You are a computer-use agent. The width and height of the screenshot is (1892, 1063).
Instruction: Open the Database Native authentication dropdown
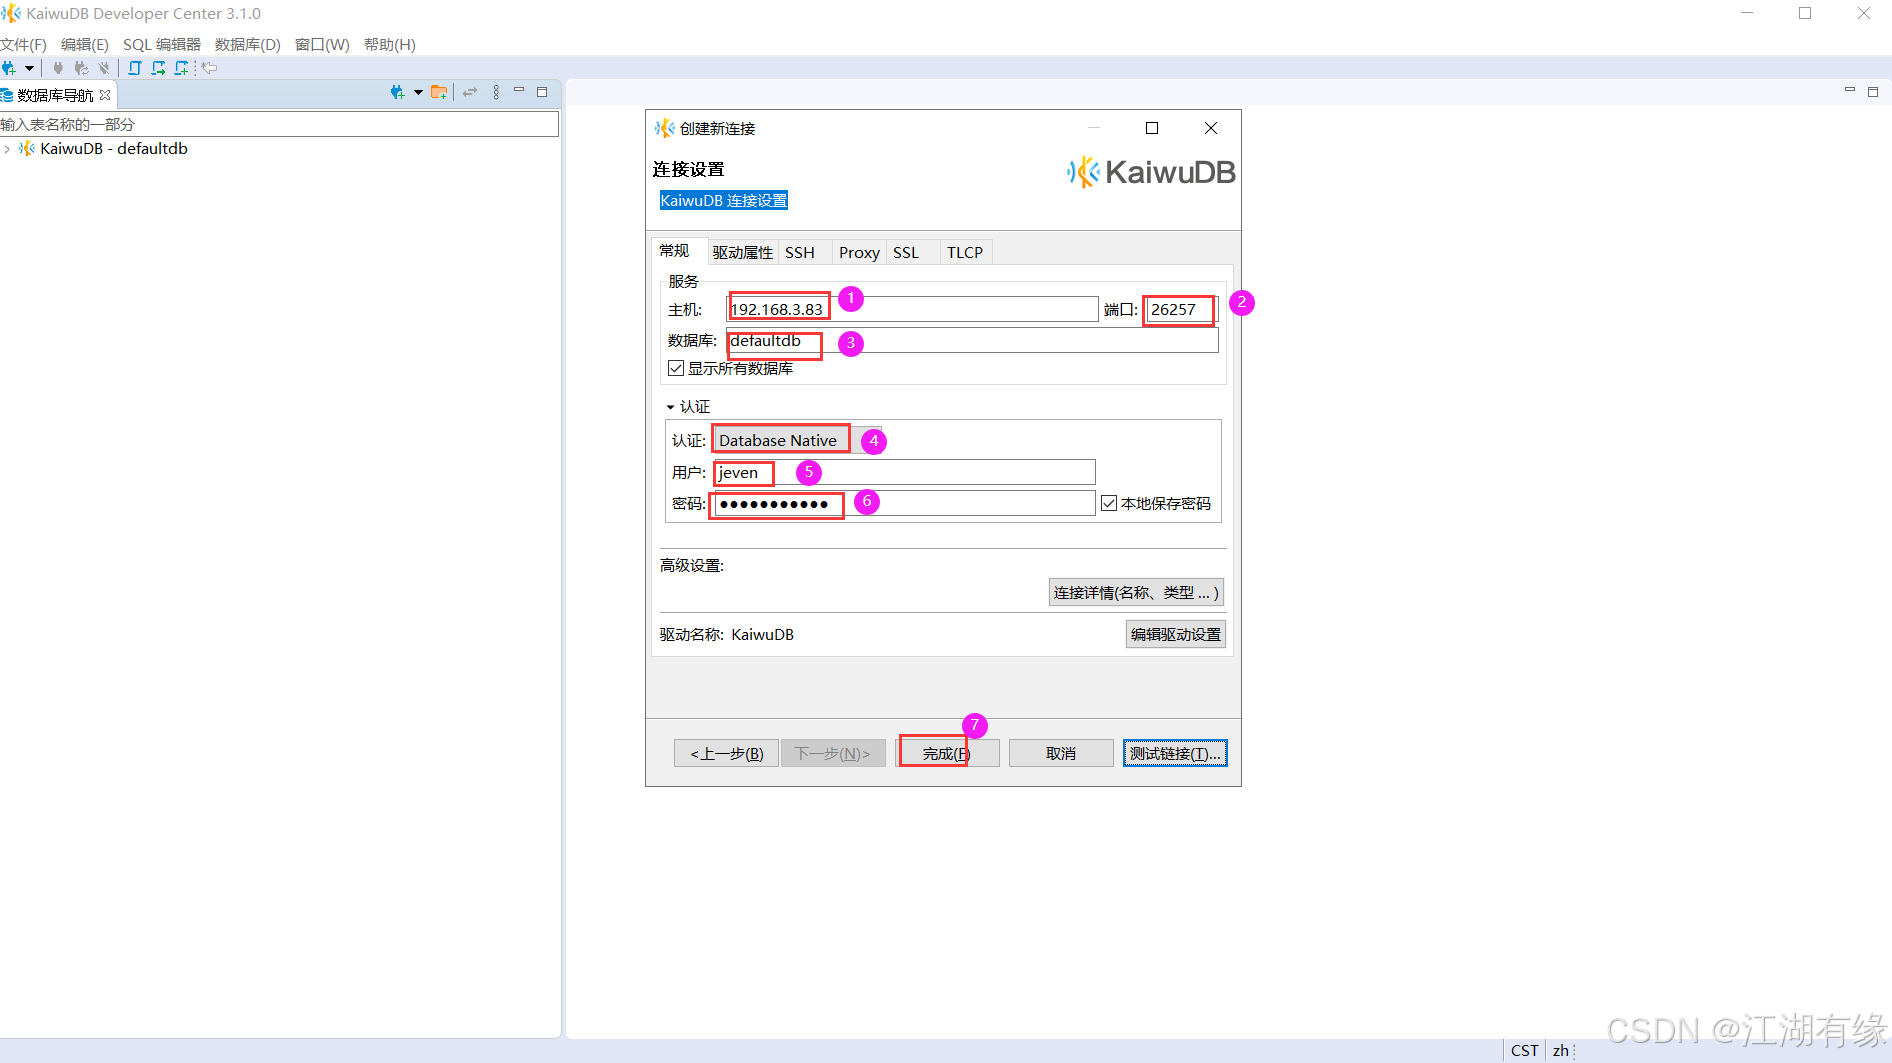(x=795, y=440)
